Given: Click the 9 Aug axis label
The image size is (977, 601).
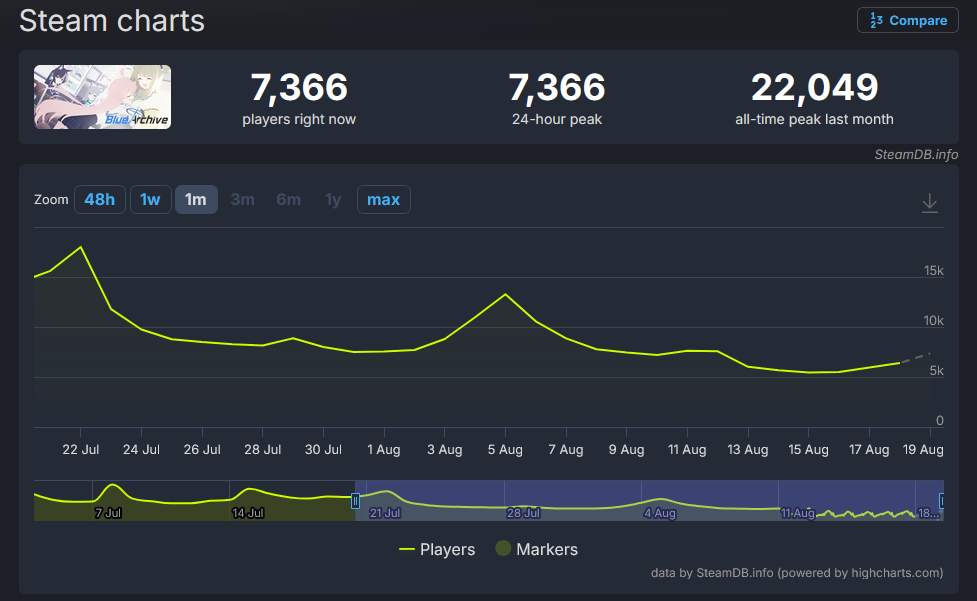Looking at the screenshot, I should pyautogui.click(x=626, y=450).
